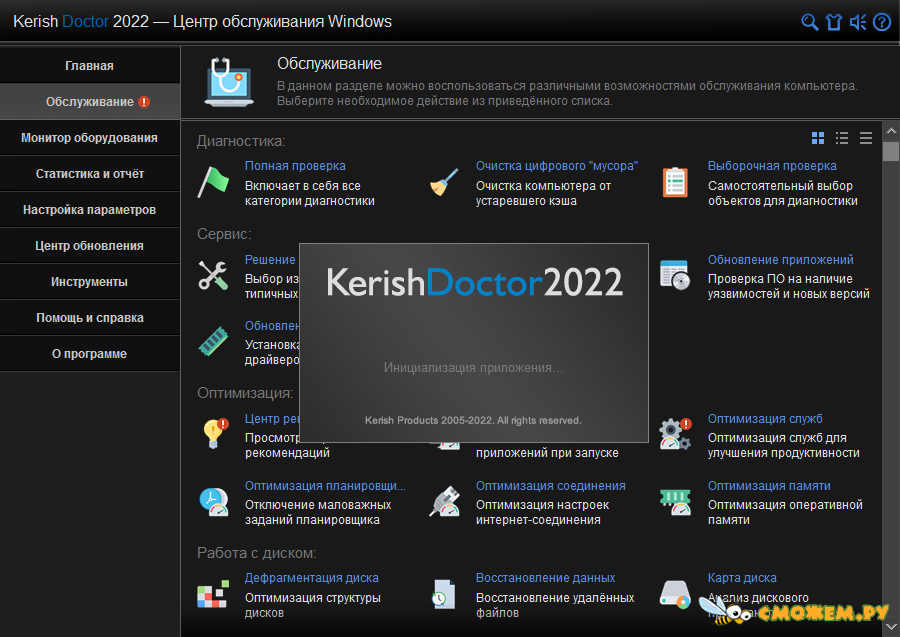Click text "Оптимизация структуры дисков"

tap(313, 605)
